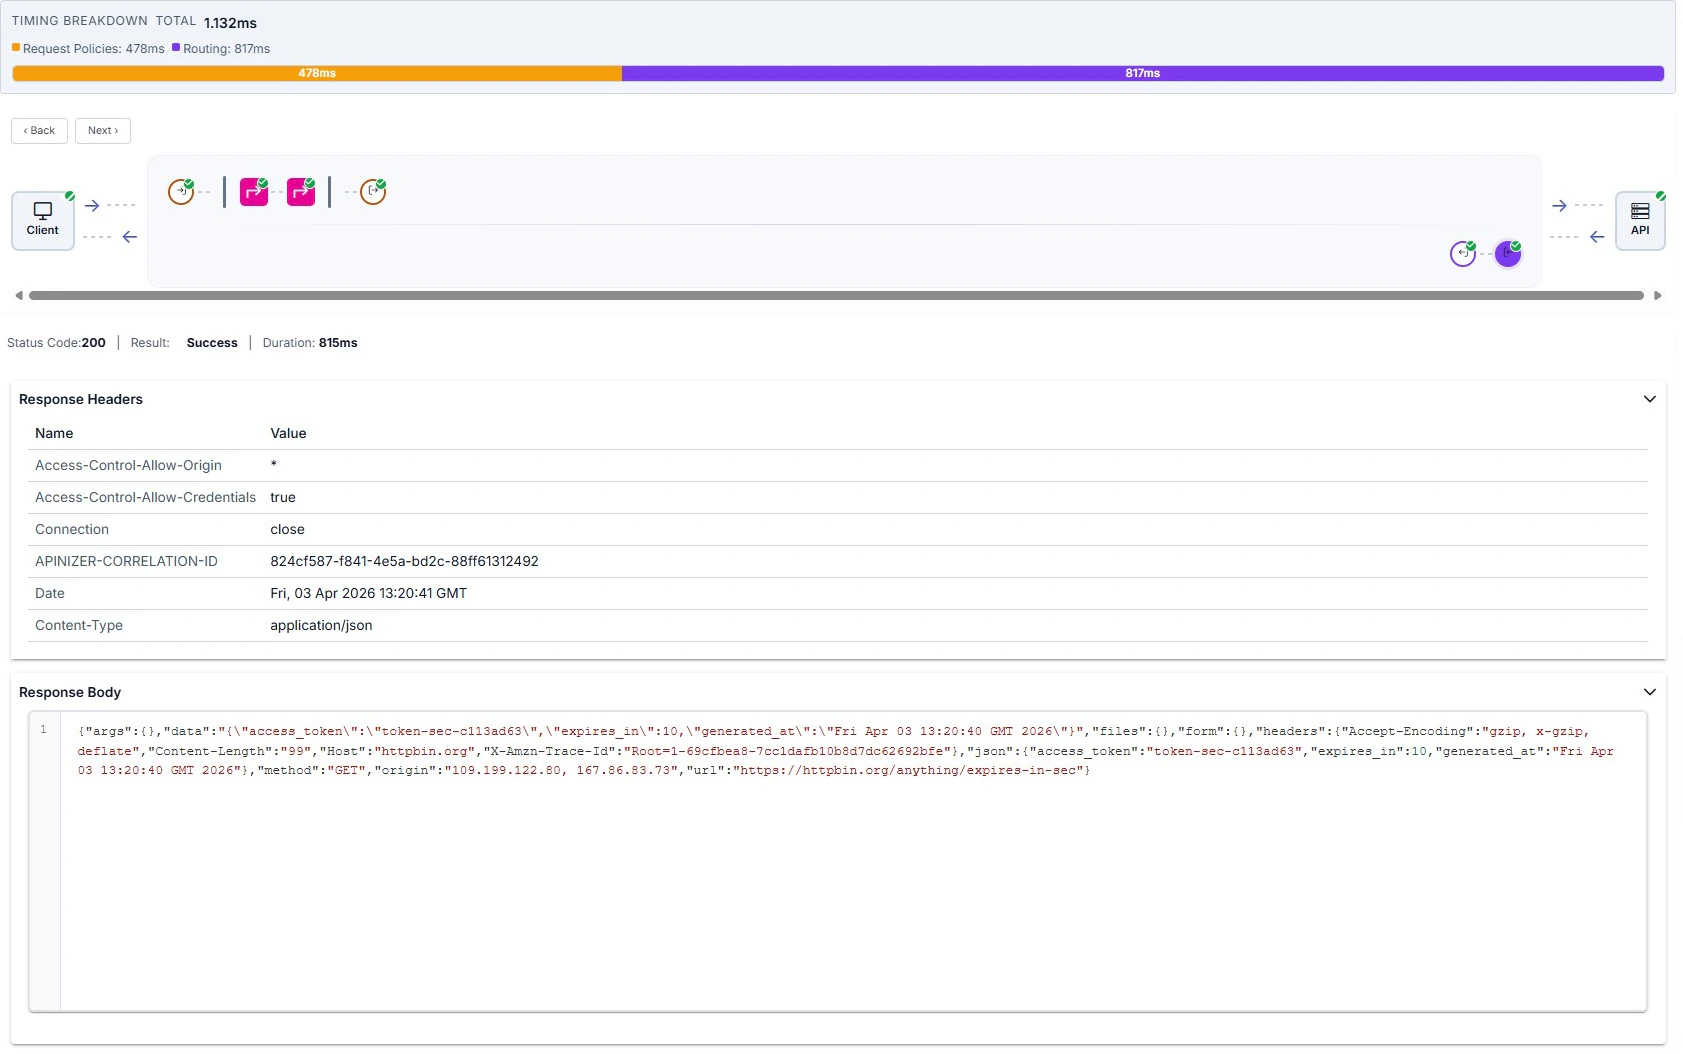Toggle the Routing legend entry

[x=222, y=48]
